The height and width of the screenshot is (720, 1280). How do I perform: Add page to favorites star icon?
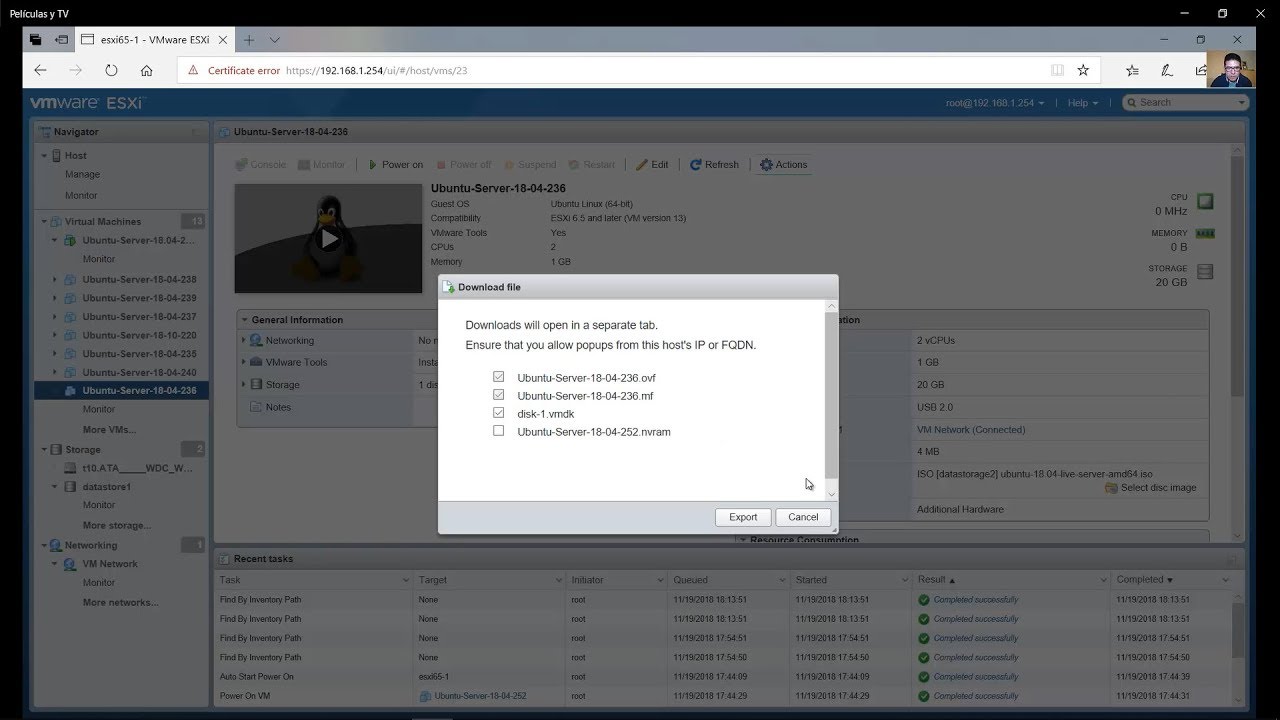coord(1083,71)
